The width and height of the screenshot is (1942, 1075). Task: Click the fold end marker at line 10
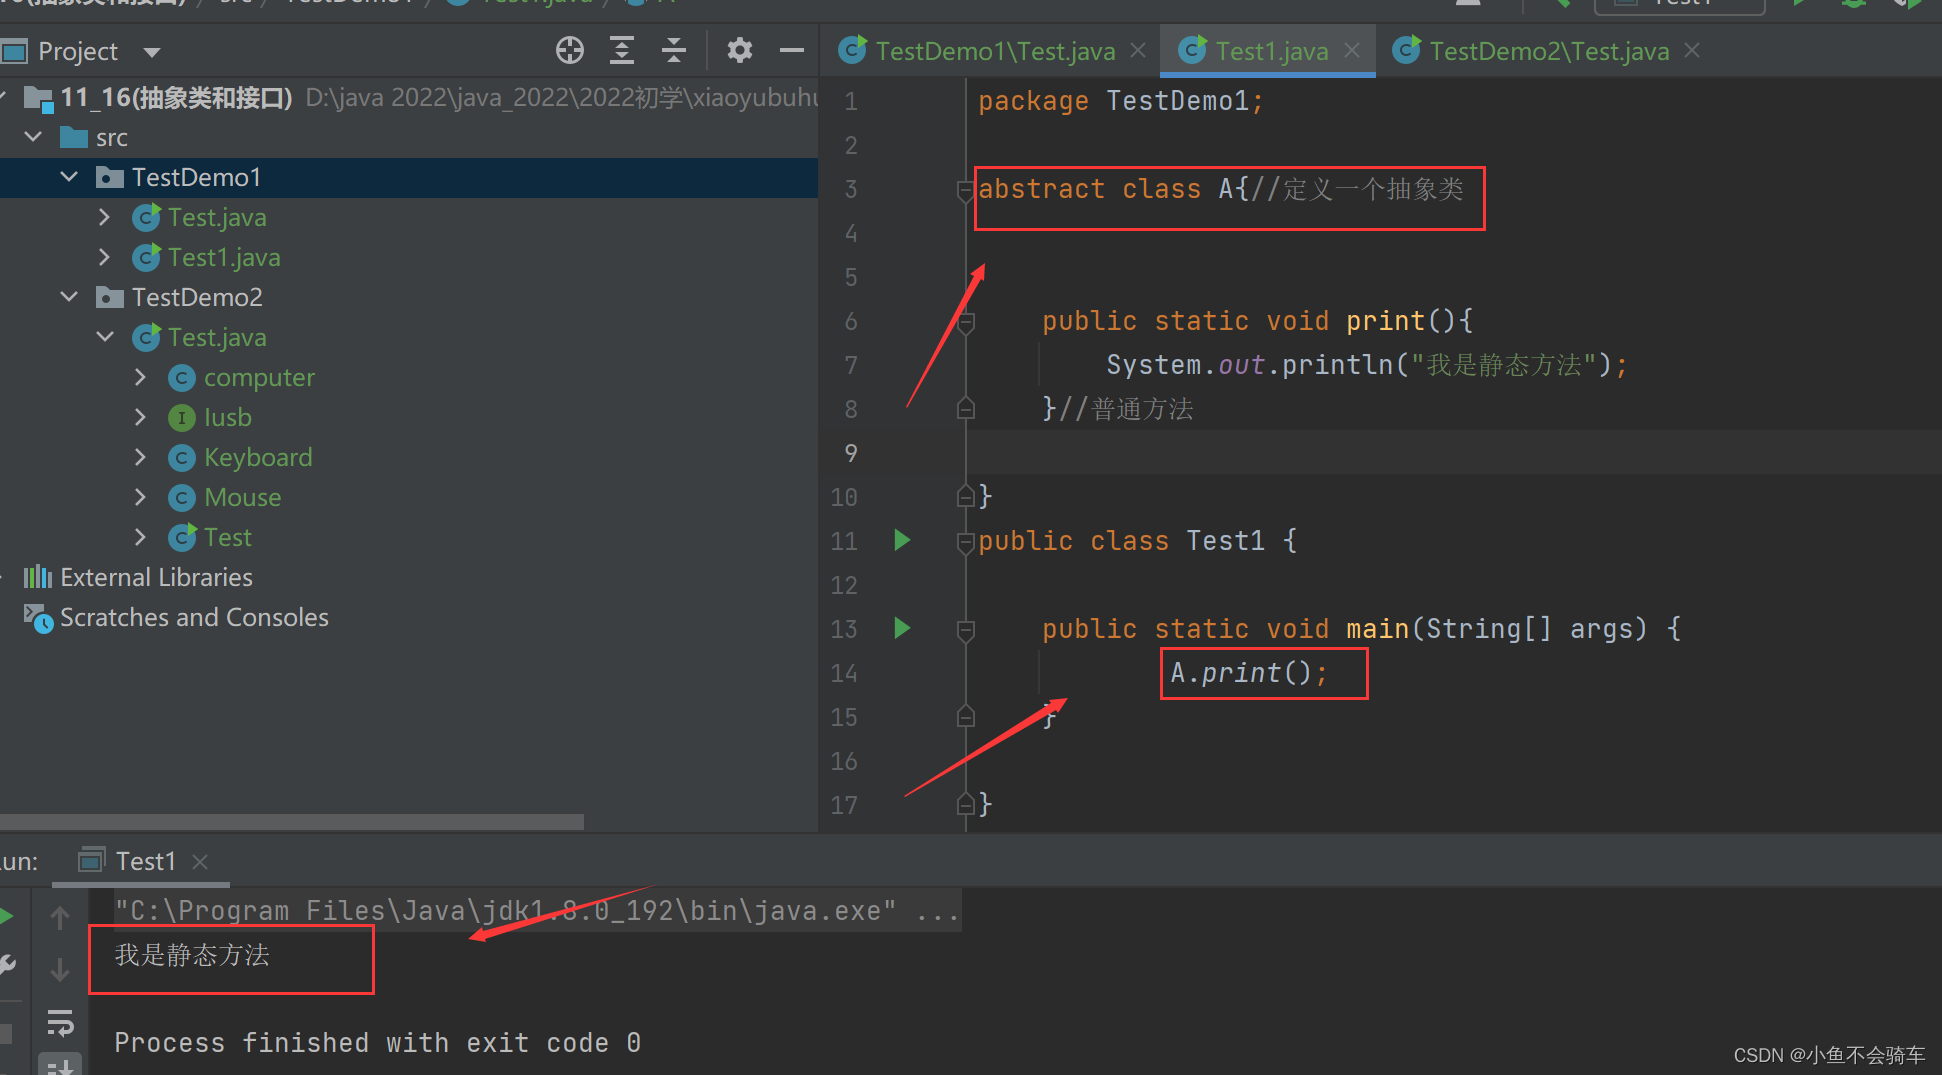pyautogui.click(x=965, y=496)
